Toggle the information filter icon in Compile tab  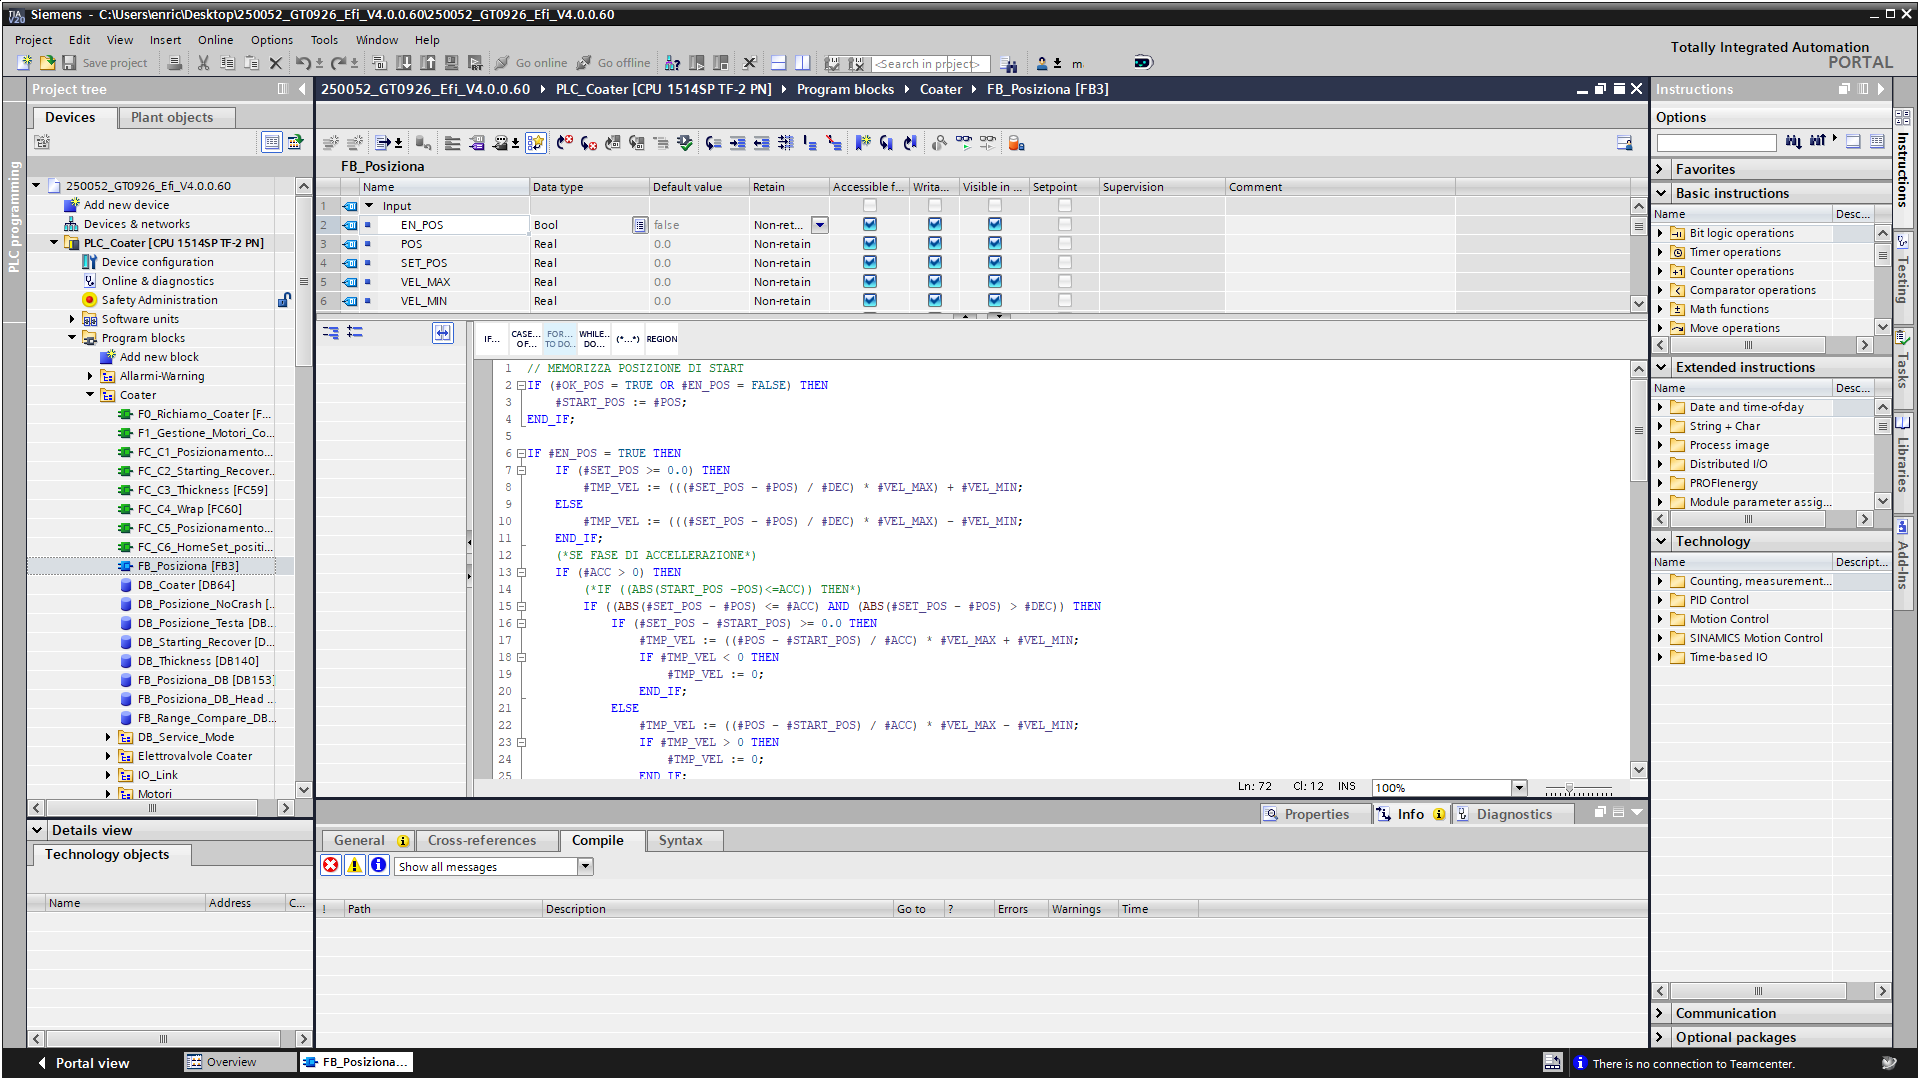(x=379, y=865)
